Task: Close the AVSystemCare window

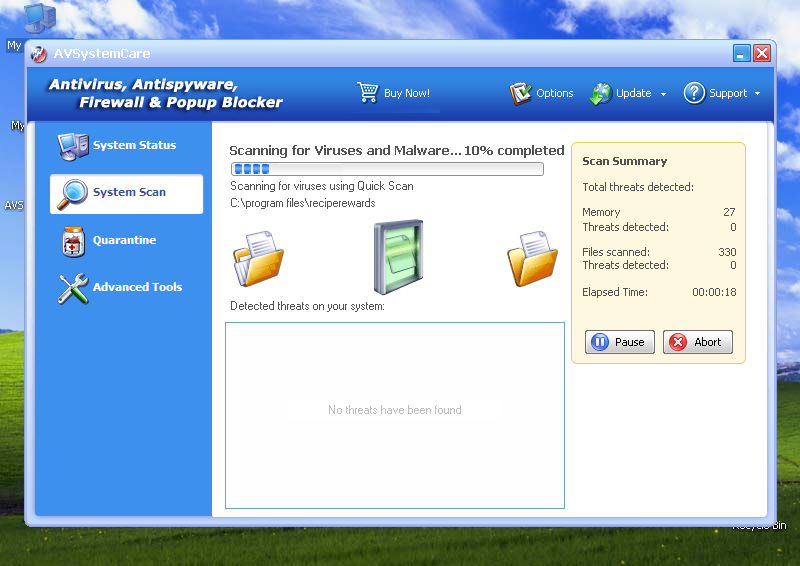Action: (762, 53)
